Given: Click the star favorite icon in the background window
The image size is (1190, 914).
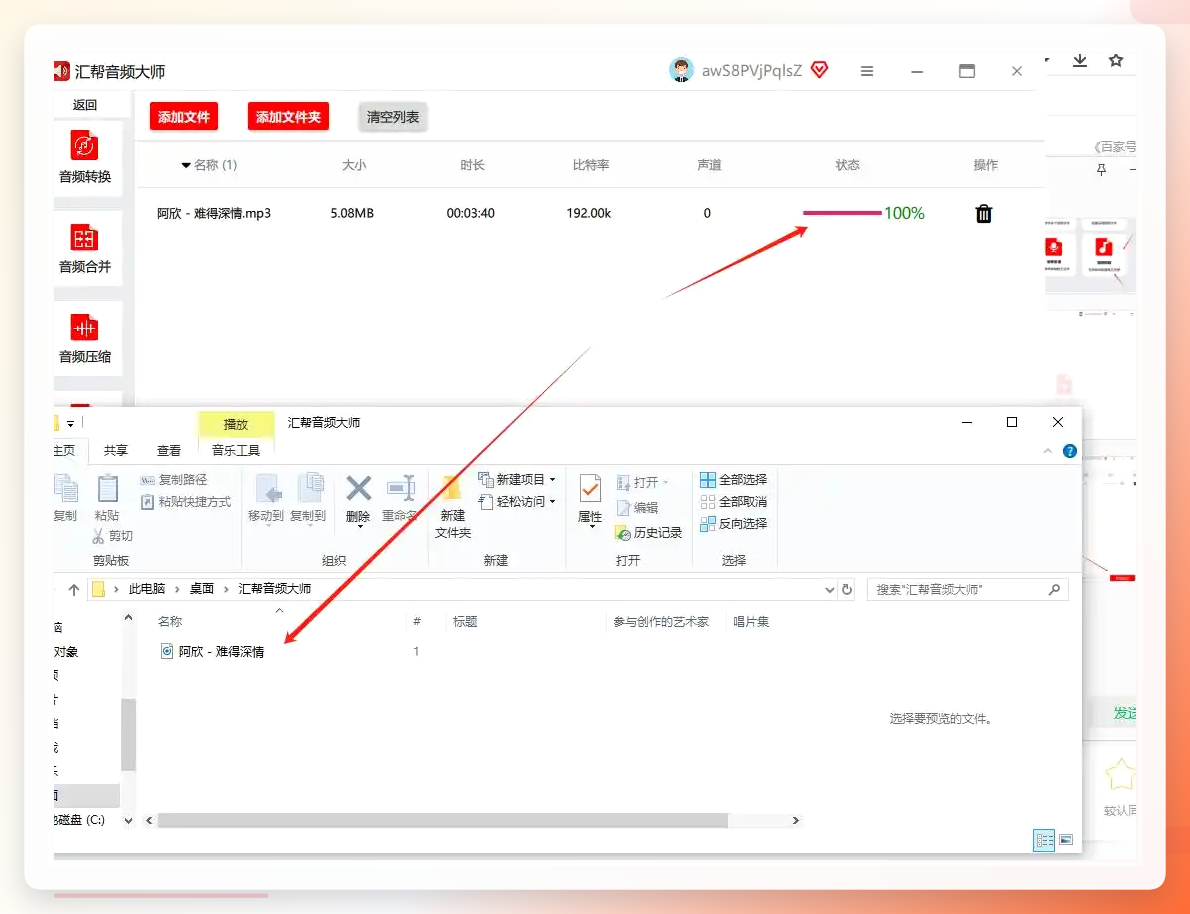Looking at the screenshot, I should pos(1116,60).
